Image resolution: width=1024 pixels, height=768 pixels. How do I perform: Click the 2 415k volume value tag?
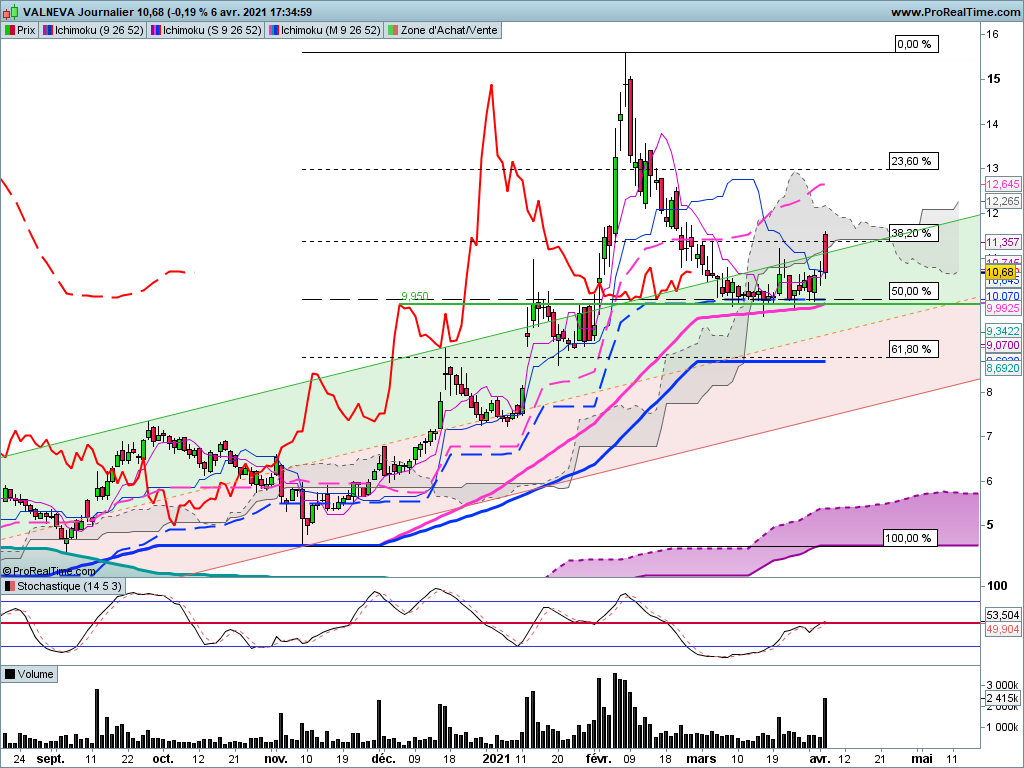(1002, 699)
